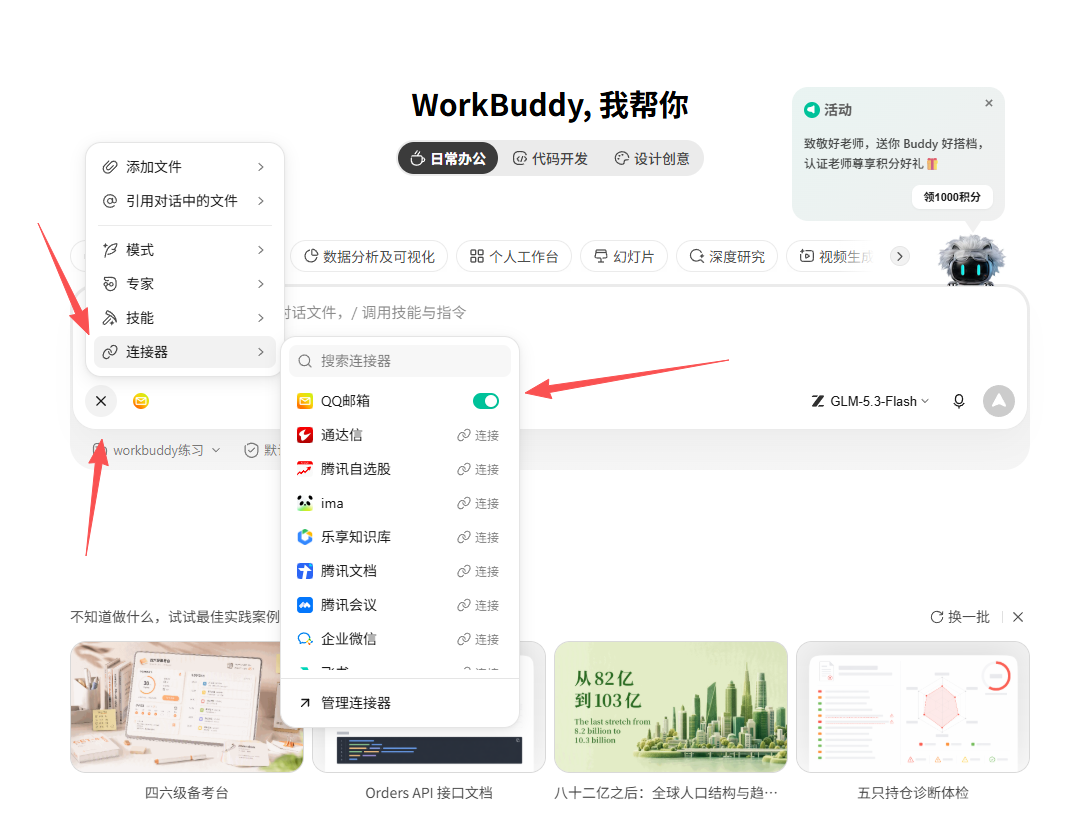Open the 专家 menu entry
Screen dimensions: 1089x823
[184, 283]
